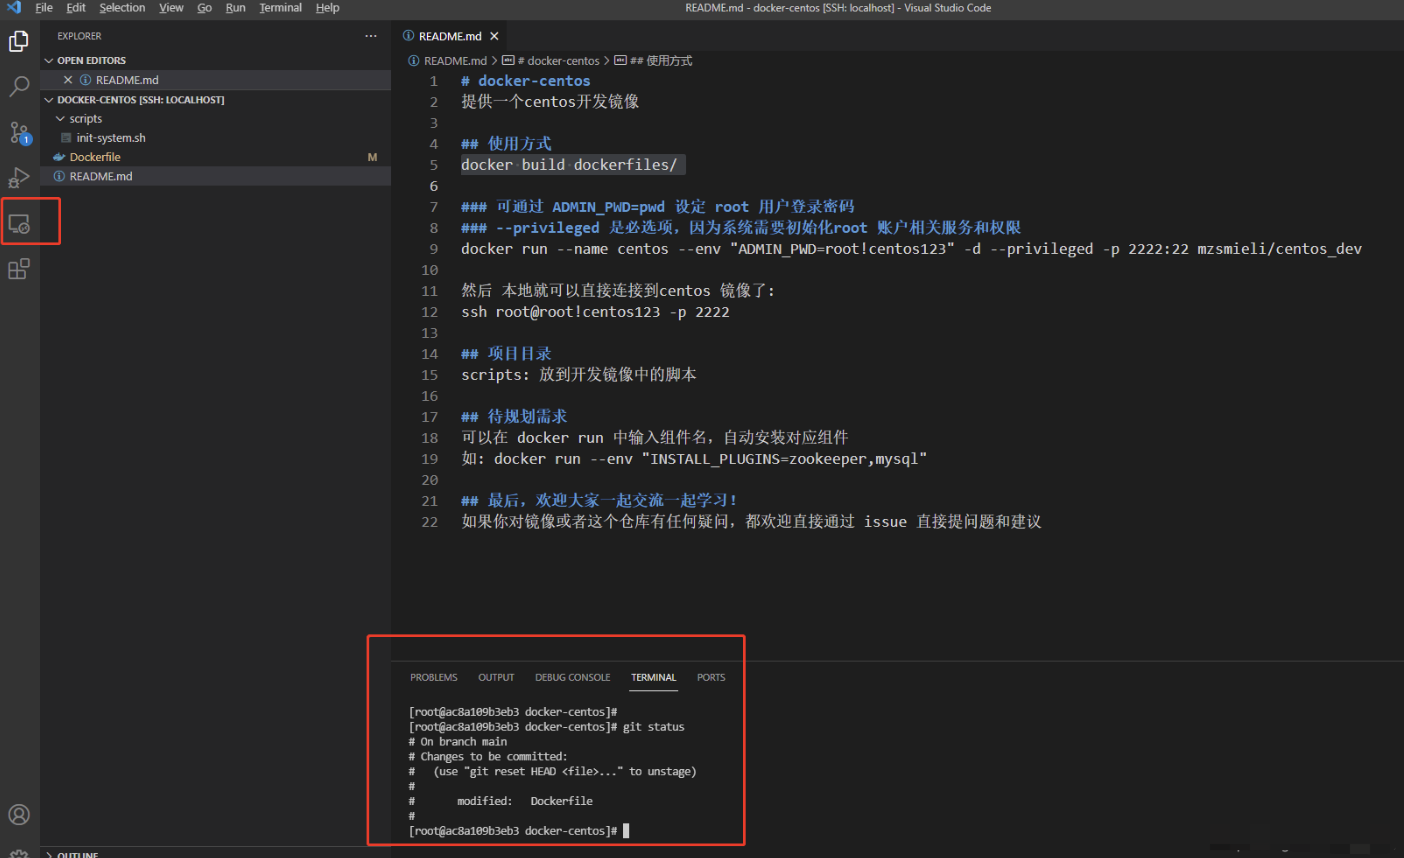Click the init-system.sh file icon

click(66, 138)
